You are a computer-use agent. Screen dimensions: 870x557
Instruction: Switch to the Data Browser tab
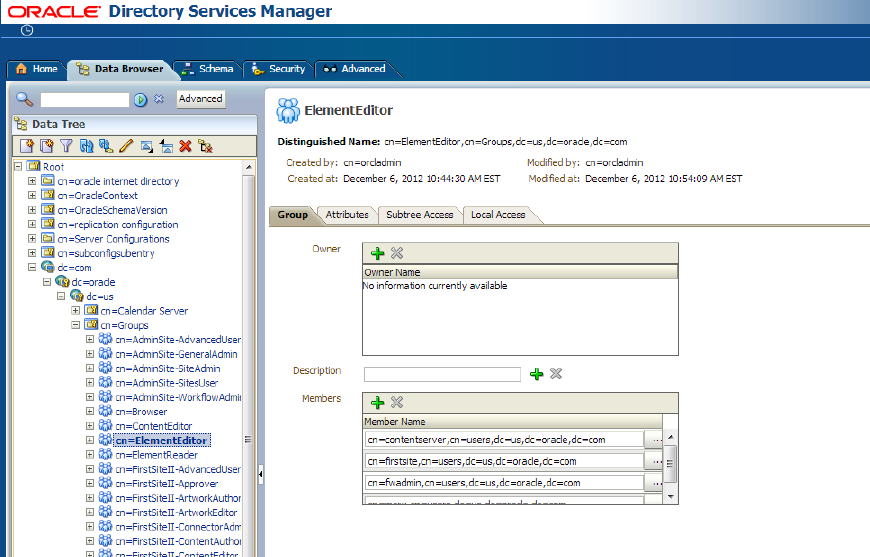pyautogui.click(x=120, y=69)
